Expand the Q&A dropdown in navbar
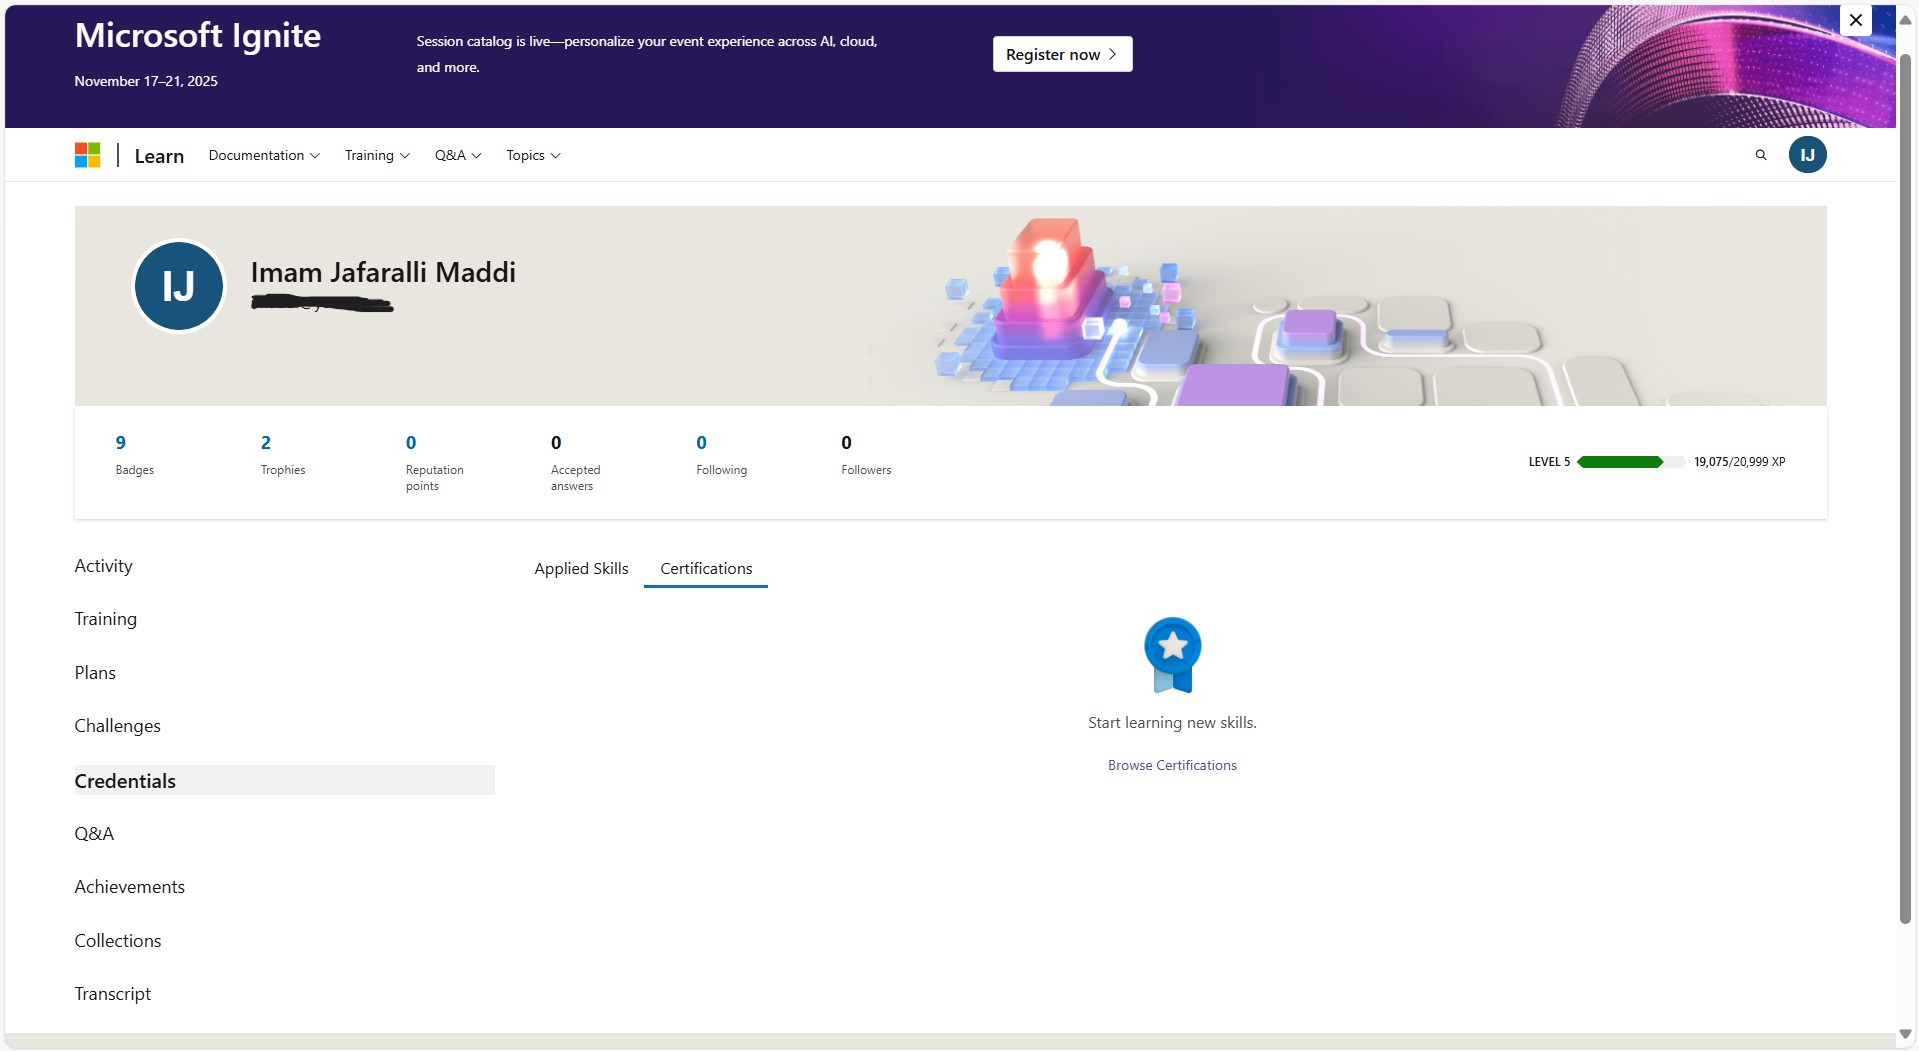1919x1051 pixels. tap(458, 155)
